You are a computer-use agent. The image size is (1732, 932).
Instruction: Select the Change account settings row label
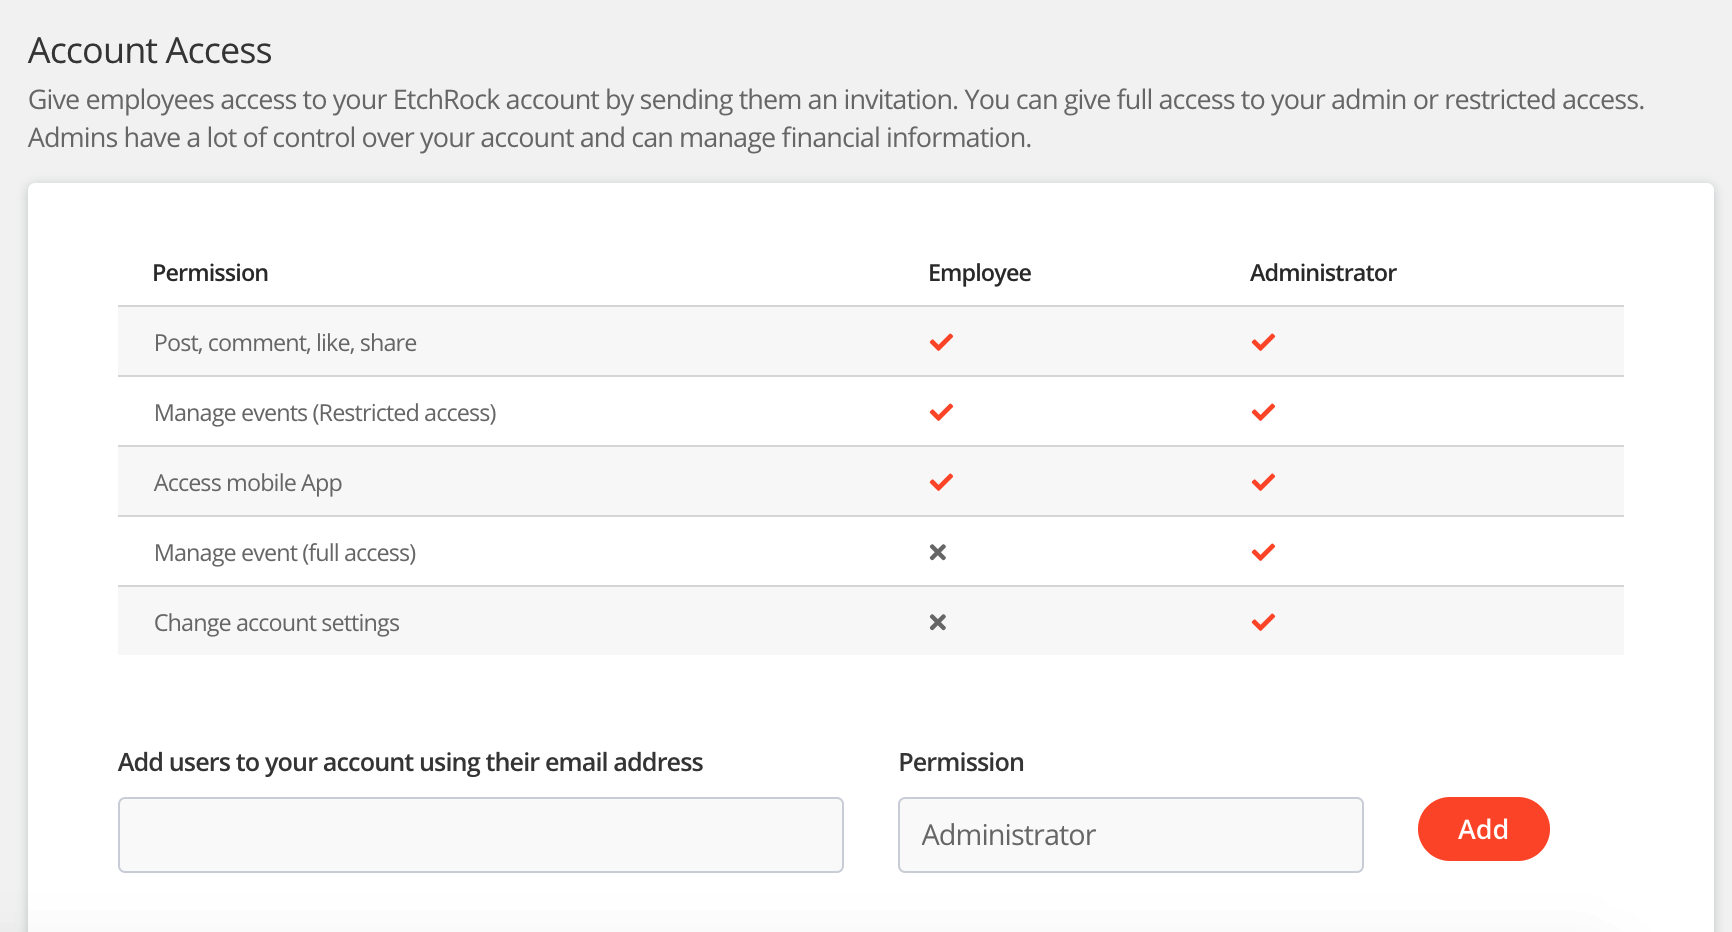point(277,623)
